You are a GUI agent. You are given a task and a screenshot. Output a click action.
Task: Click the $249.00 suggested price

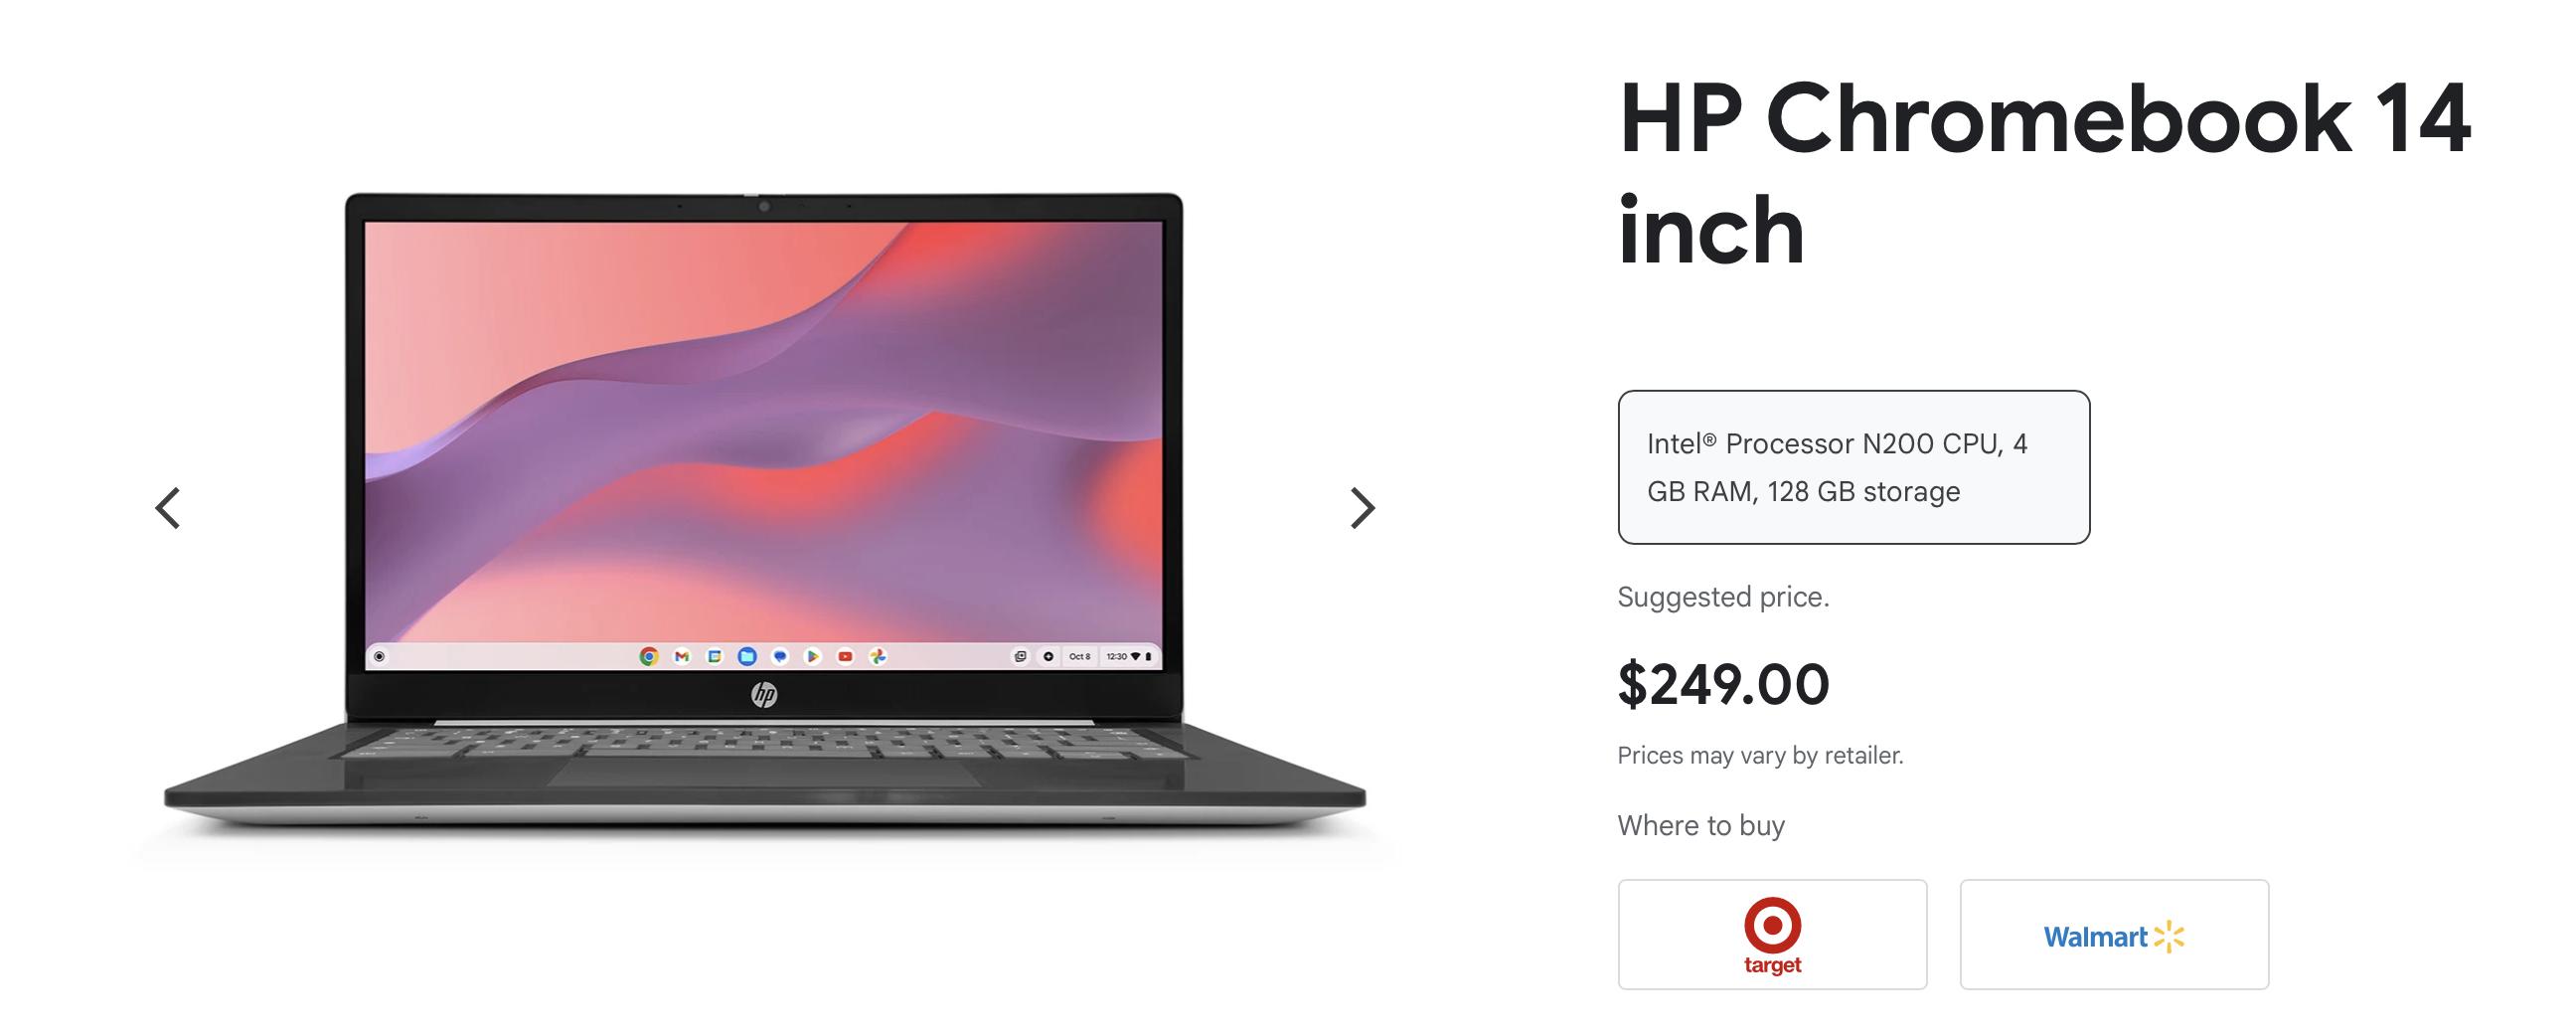(1723, 684)
